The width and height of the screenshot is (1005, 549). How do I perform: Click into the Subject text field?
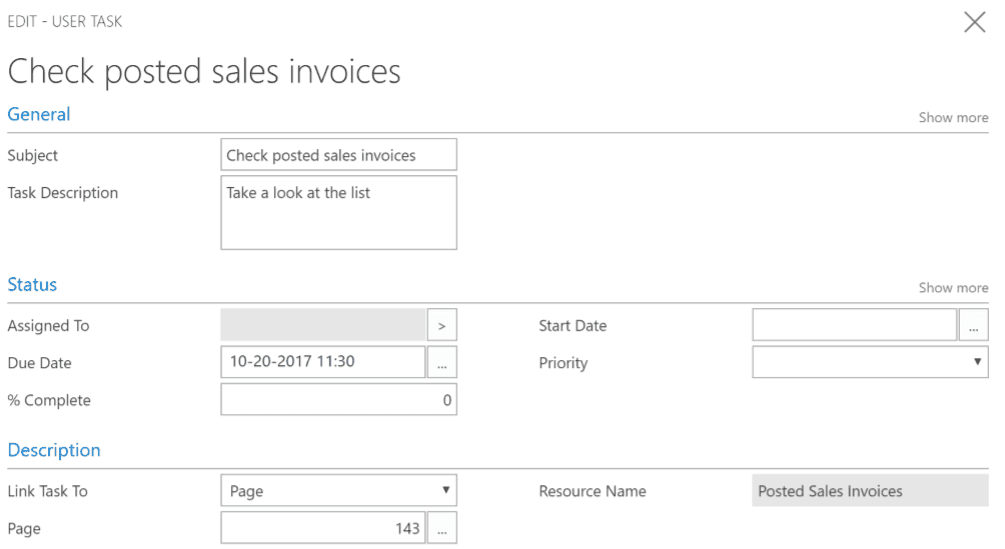pos(338,155)
